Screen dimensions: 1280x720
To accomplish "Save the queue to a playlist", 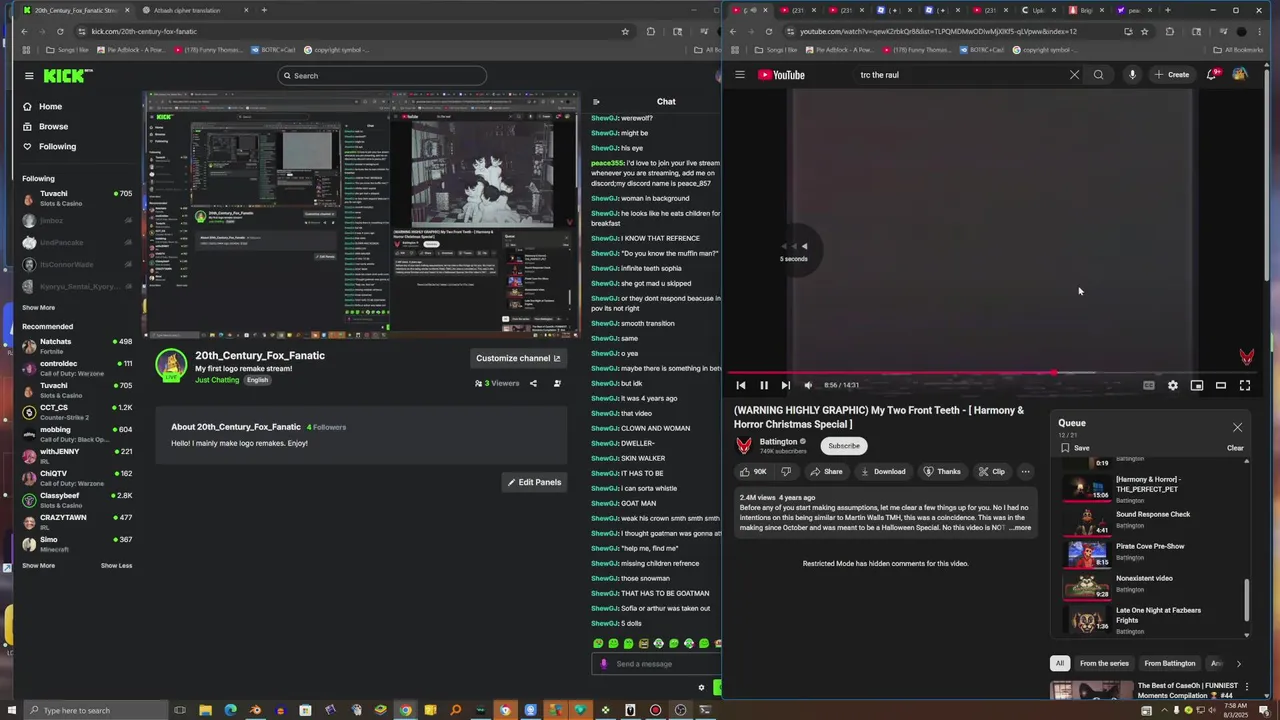I will point(1075,448).
